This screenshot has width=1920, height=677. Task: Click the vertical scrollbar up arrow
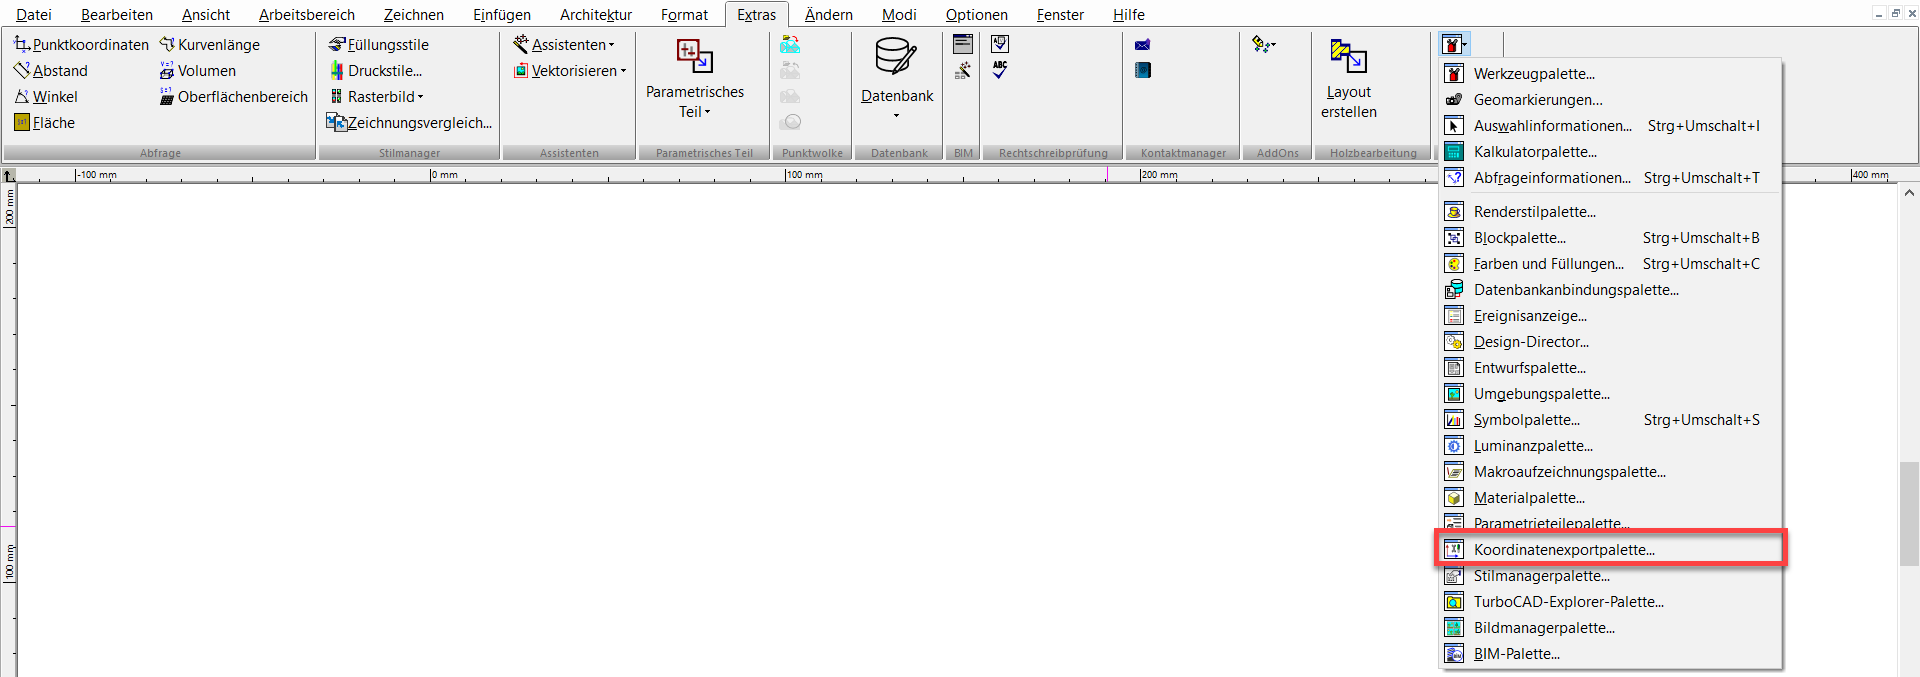(x=1909, y=193)
